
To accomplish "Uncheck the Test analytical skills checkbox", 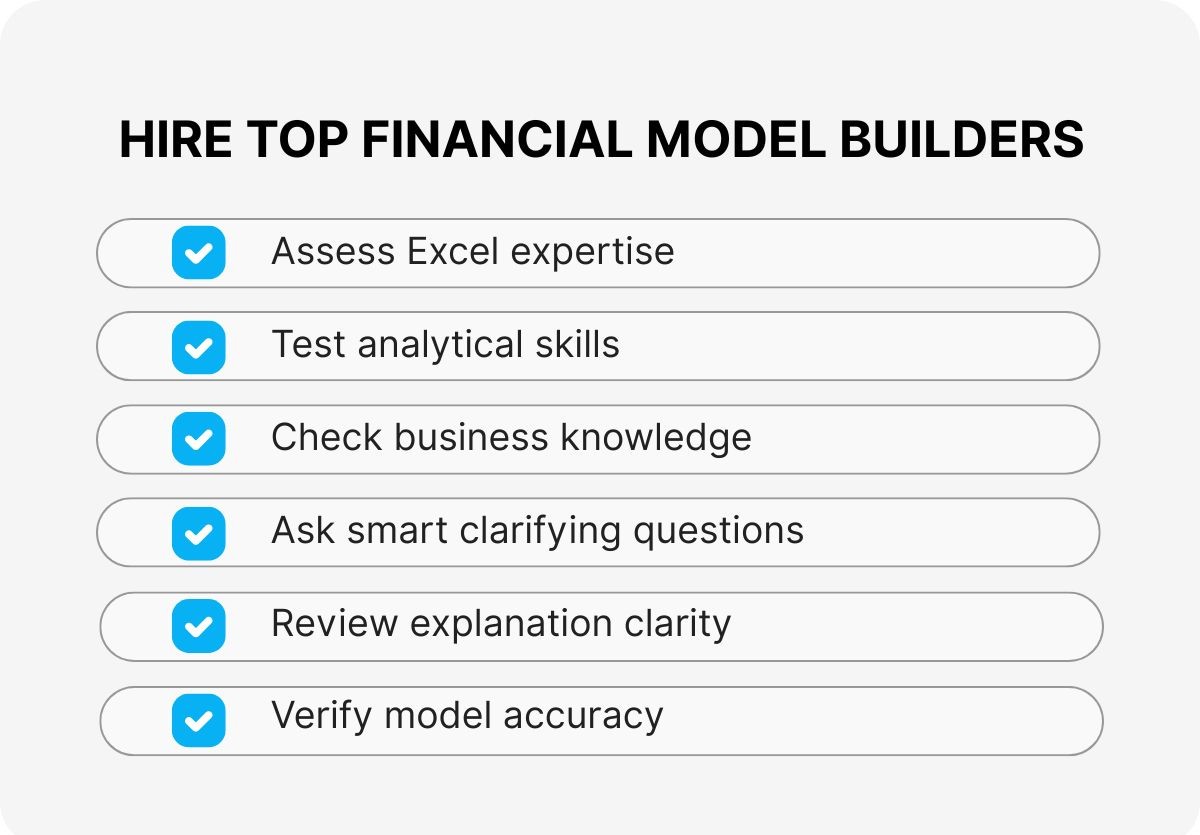I will tap(198, 346).
